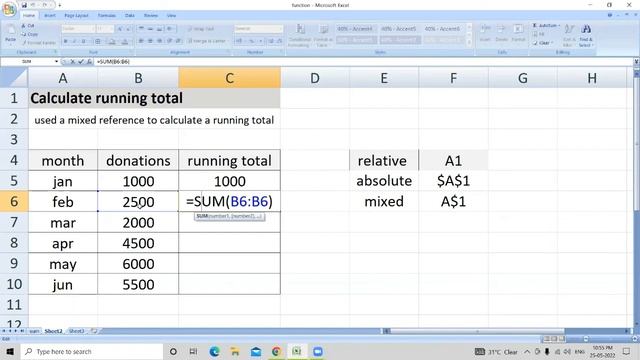Image resolution: width=640 pixels, height=360 pixels.
Task: Open notification center on taskbar
Action: click(627, 351)
